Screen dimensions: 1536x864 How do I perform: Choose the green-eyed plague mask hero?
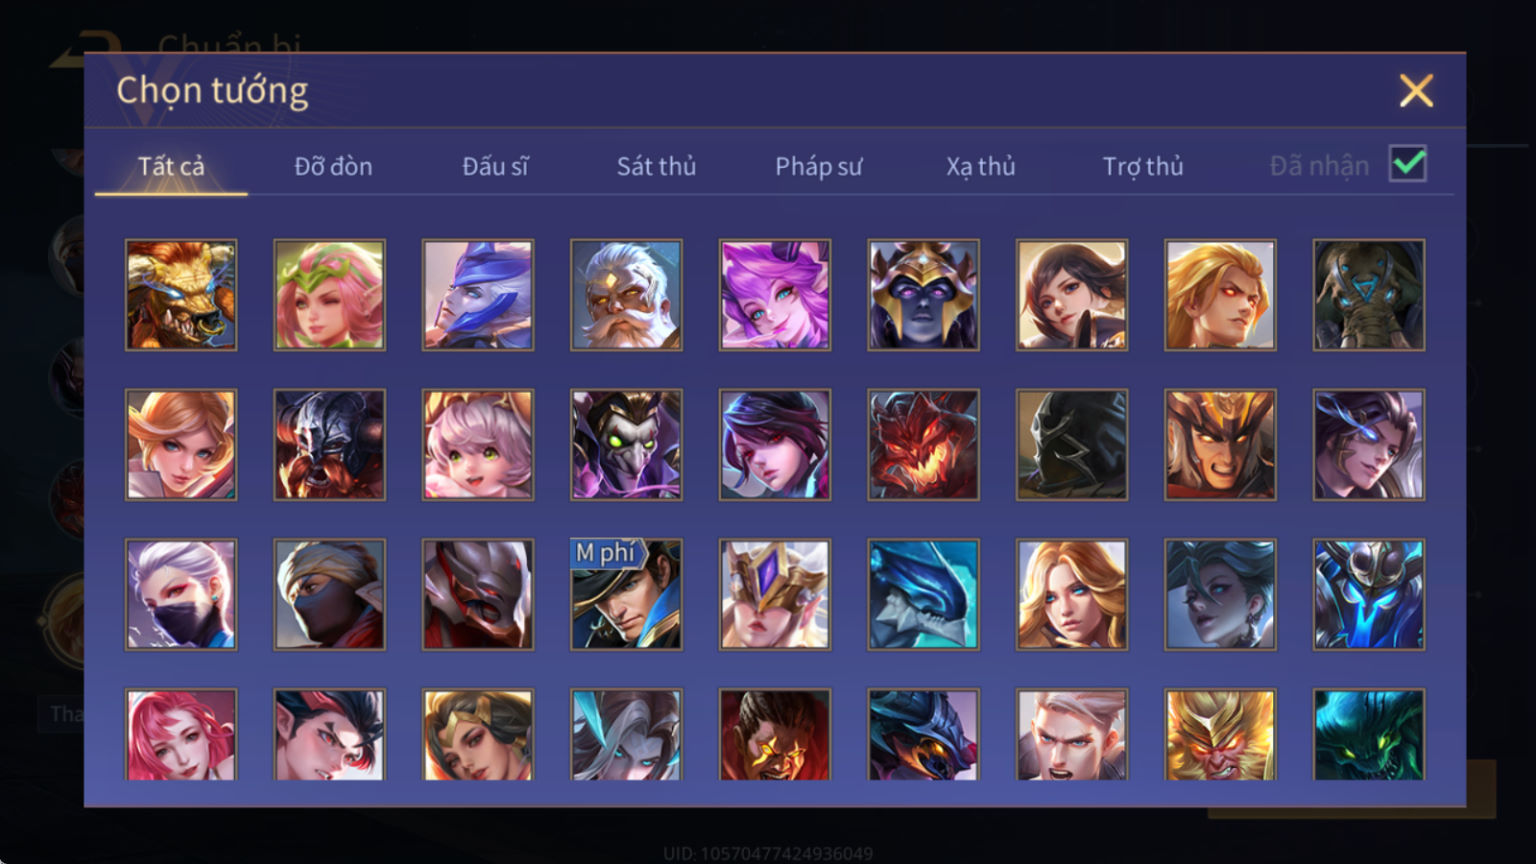(x=626, y=445)
